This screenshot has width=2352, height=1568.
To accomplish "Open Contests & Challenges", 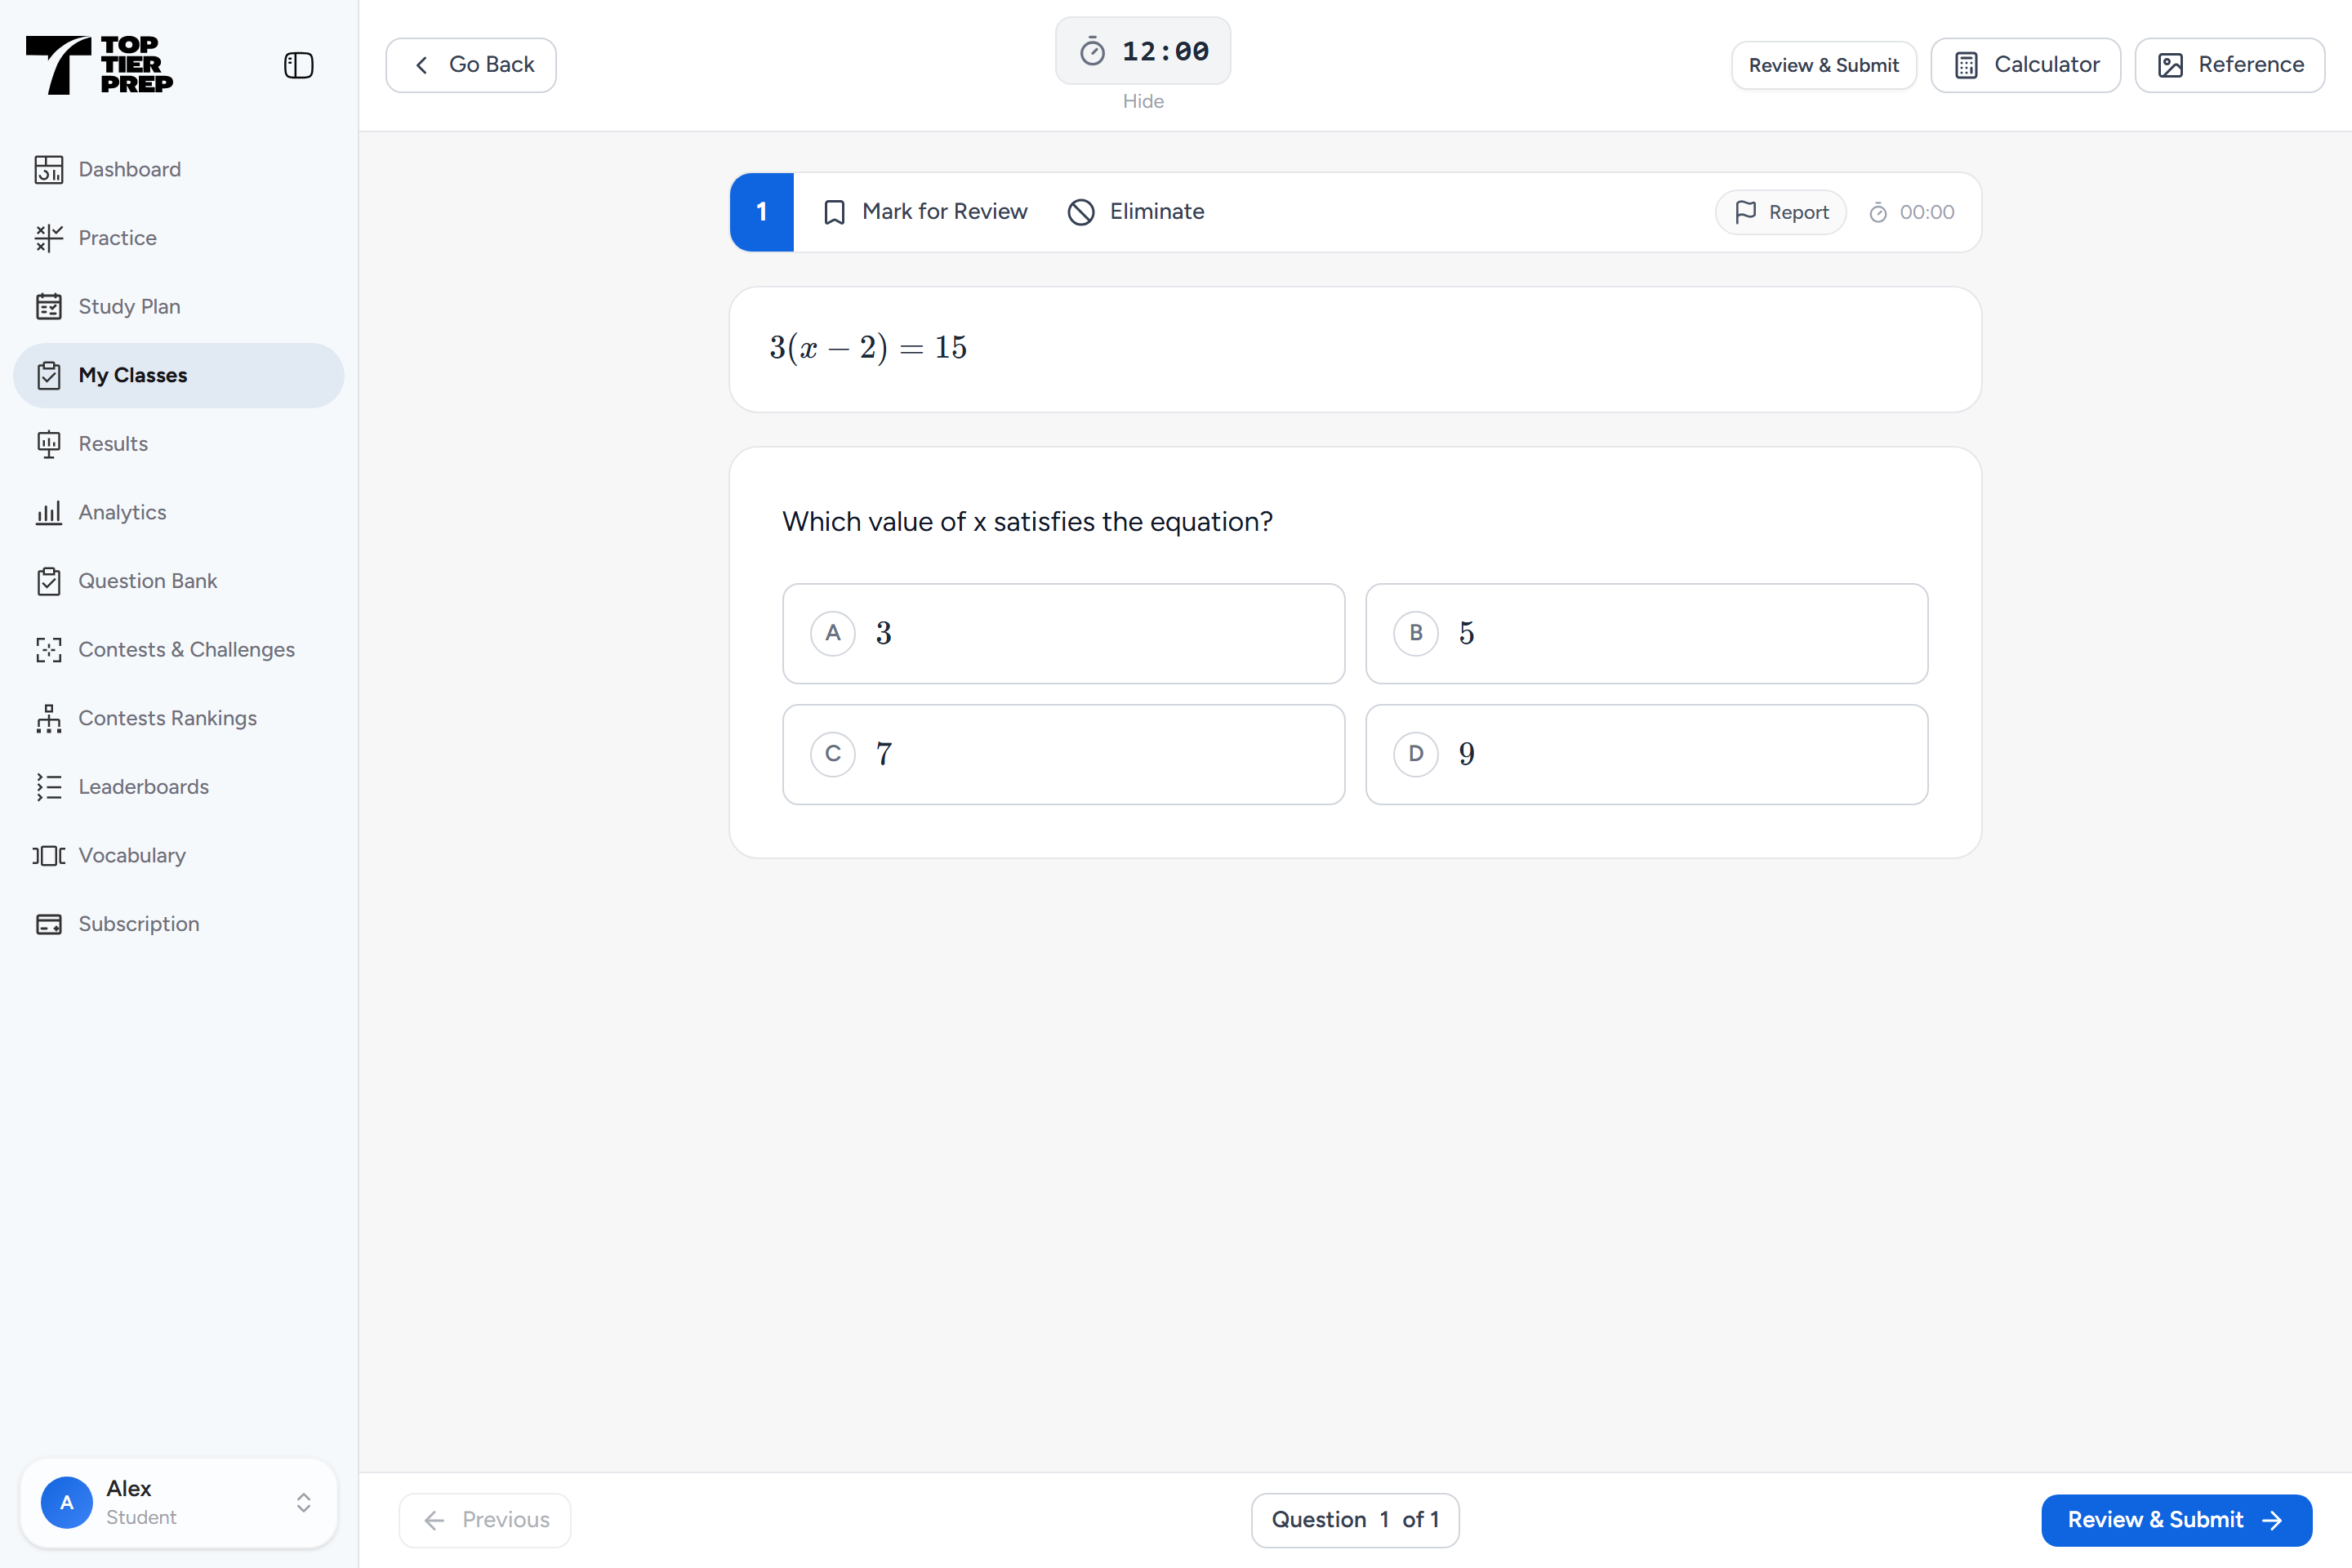I will coord(178,650).
